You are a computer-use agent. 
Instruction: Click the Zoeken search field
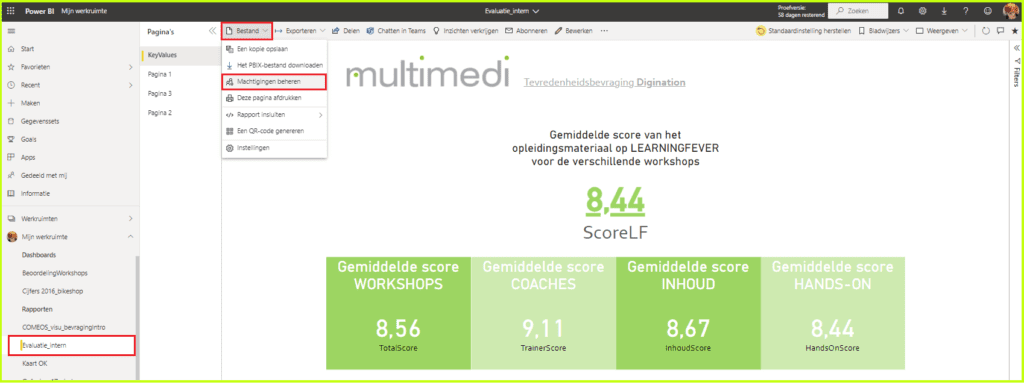click(x=857, y=11)
